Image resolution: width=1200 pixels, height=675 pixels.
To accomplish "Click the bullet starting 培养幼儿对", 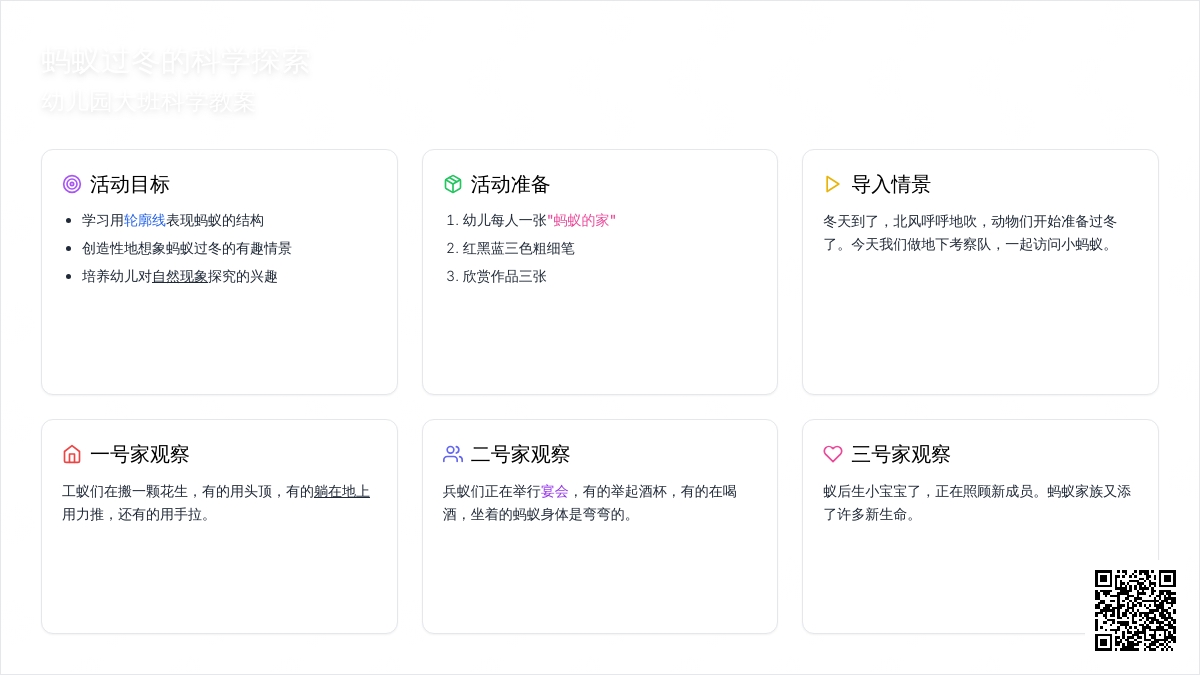I will click(x=180, y=276).
